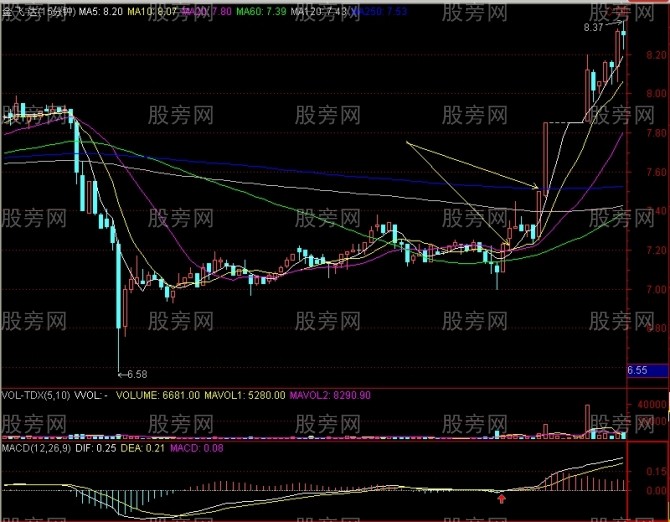Select the purple MACD: 0.08 reading
The width and height of the screenshot is (670, 522).
(197, 448)
